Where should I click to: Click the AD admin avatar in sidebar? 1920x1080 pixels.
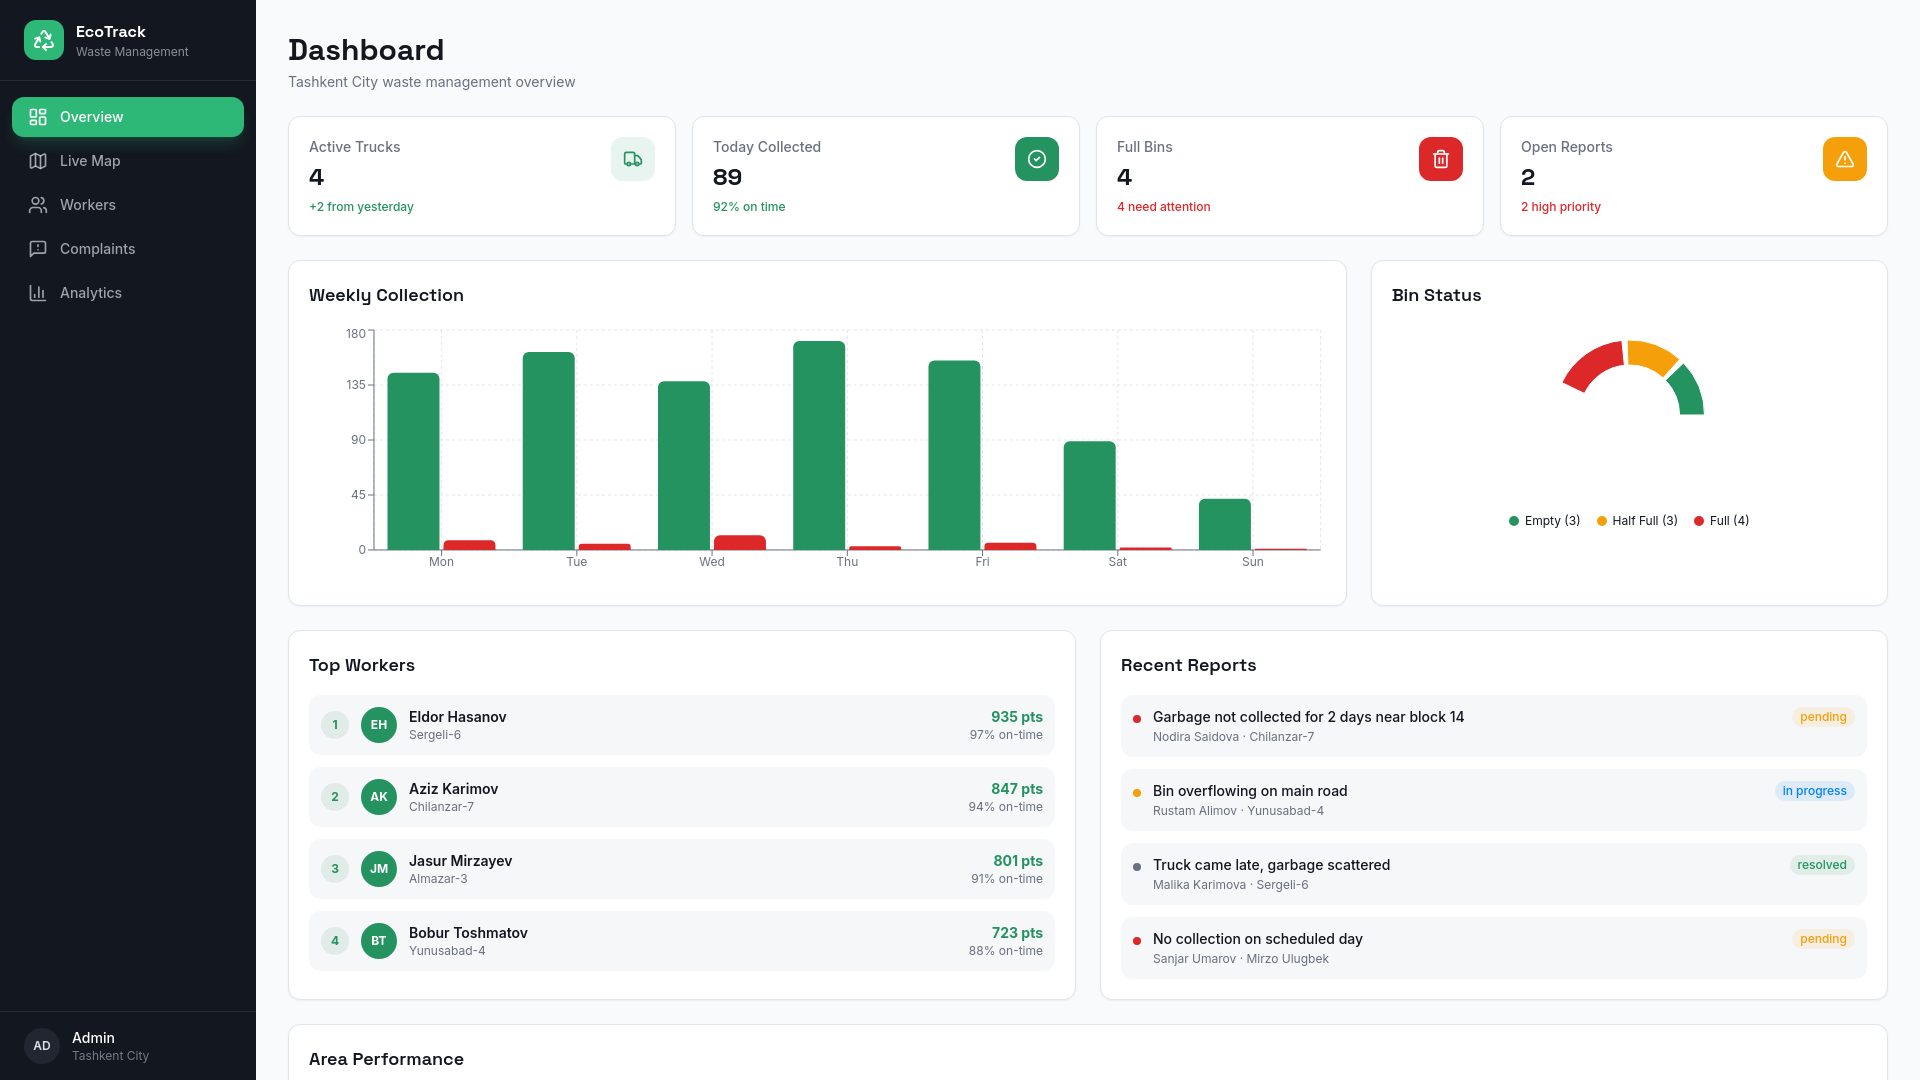click(x=42, y=1046)
